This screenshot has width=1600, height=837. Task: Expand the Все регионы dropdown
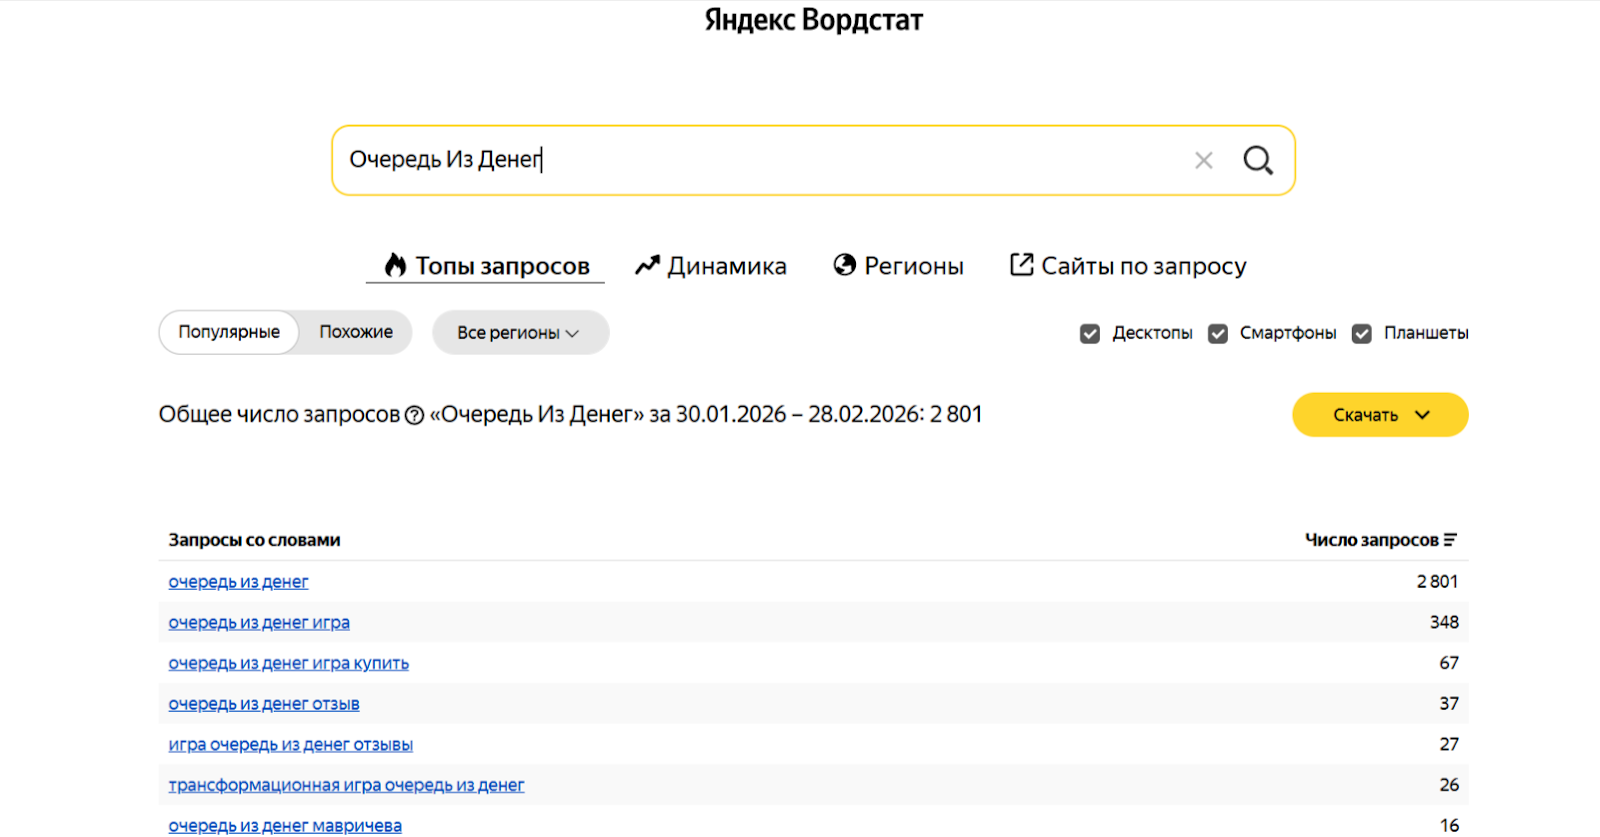520,332
